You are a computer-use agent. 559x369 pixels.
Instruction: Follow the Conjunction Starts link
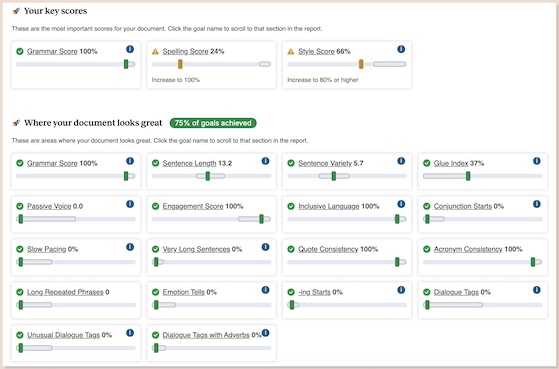click(x=463, y=206)
